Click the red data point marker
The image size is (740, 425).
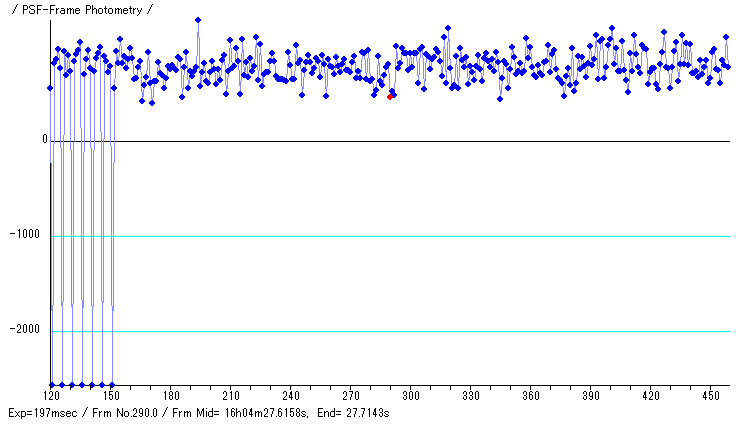[390, 96]
